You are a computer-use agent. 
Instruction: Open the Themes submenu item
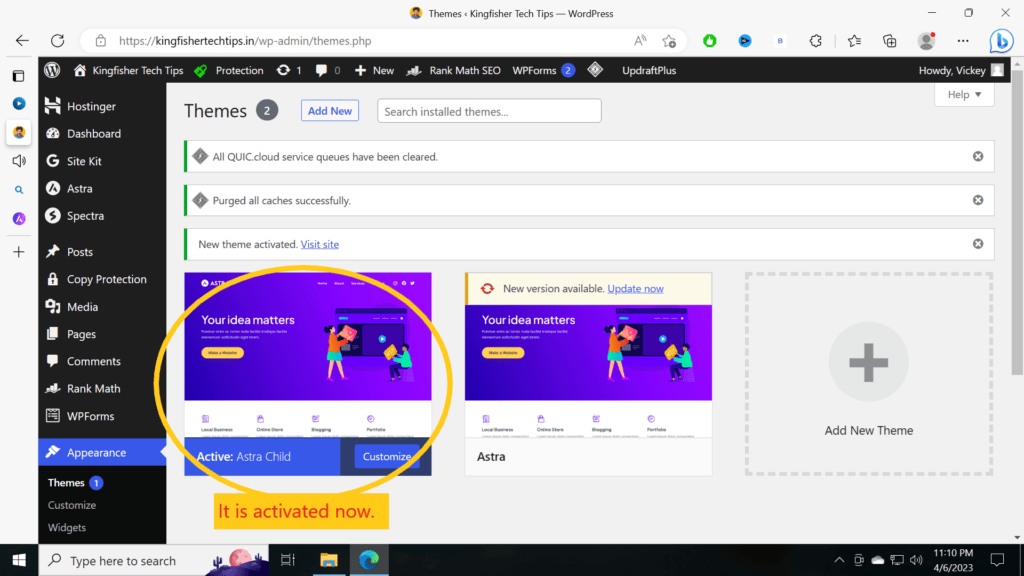click(66, 483)
